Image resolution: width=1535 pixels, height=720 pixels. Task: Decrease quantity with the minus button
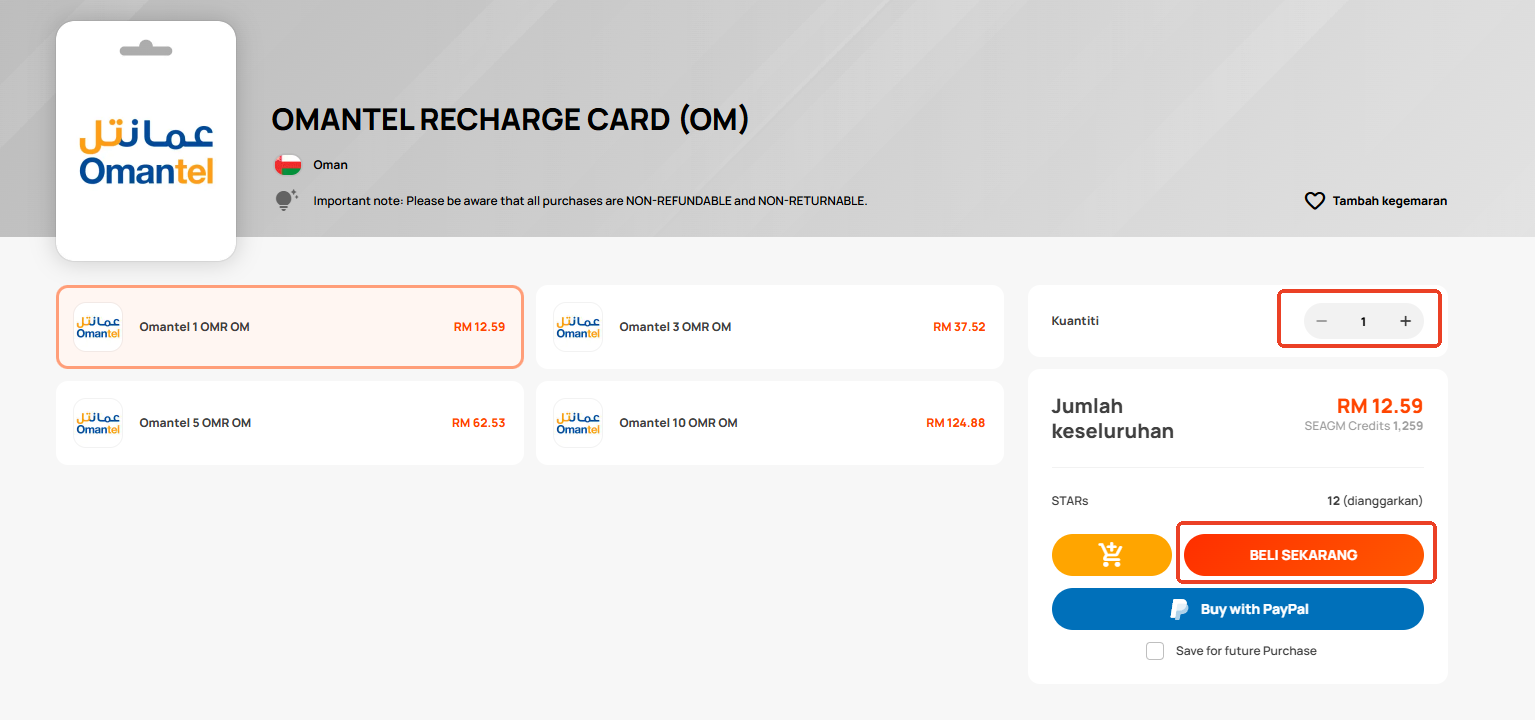coord(1321,321)
